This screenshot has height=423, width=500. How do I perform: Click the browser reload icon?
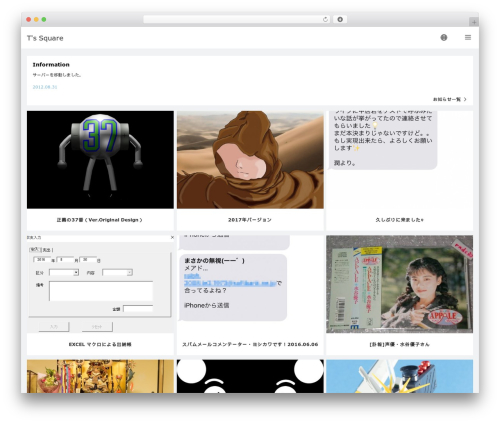point(325,20)
